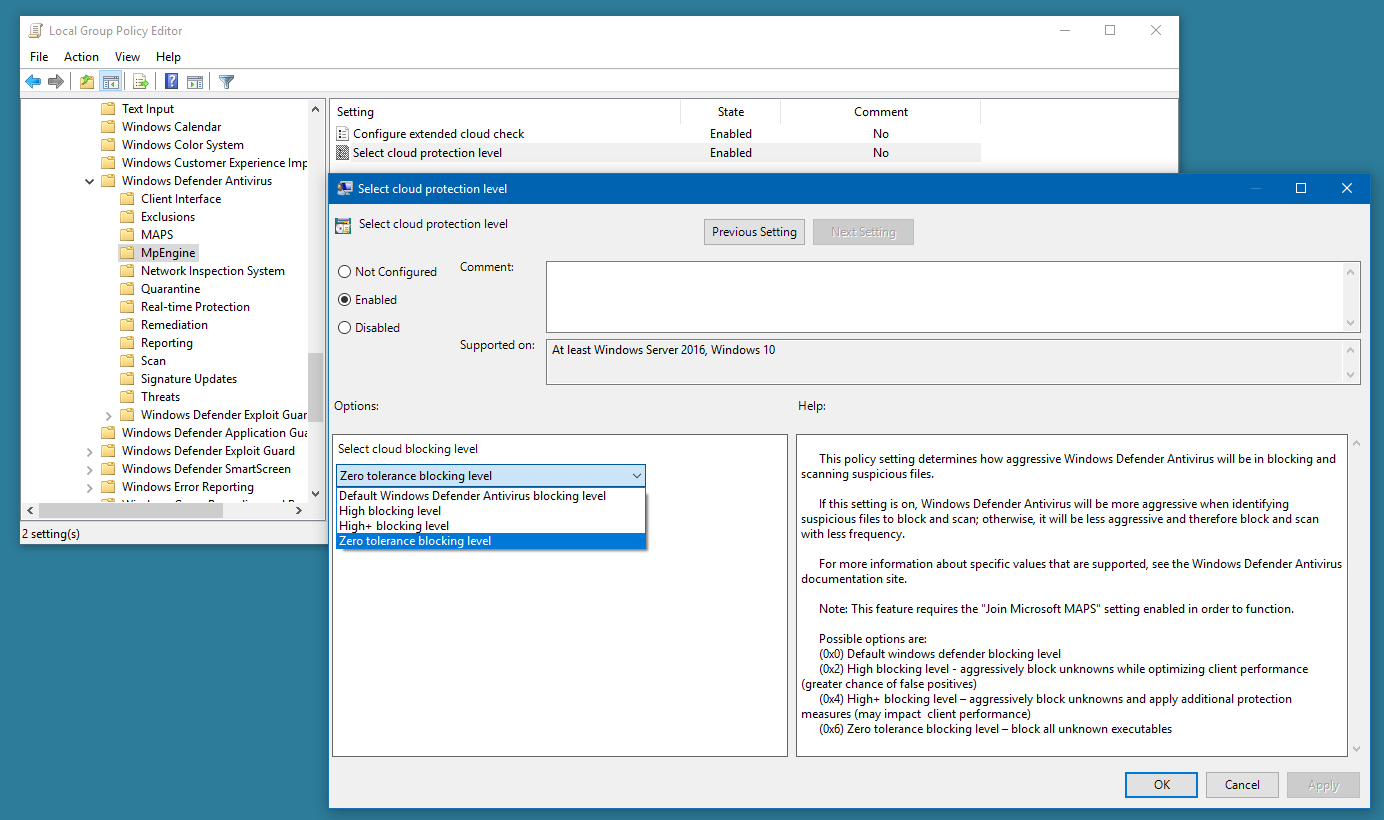Click the Show/Hide Action Pane icon
The height and width of the screenshot is (820, 1384).
(195, 82)
